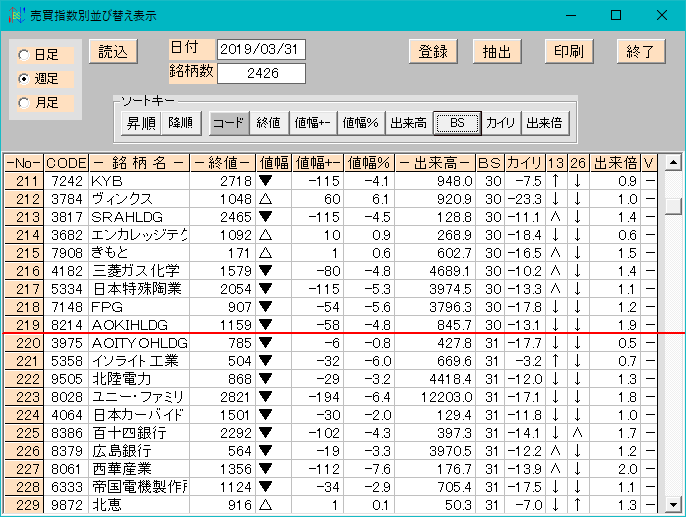Click the 広島銀行 stock name
Screen dimensions: 686x517
122,451
